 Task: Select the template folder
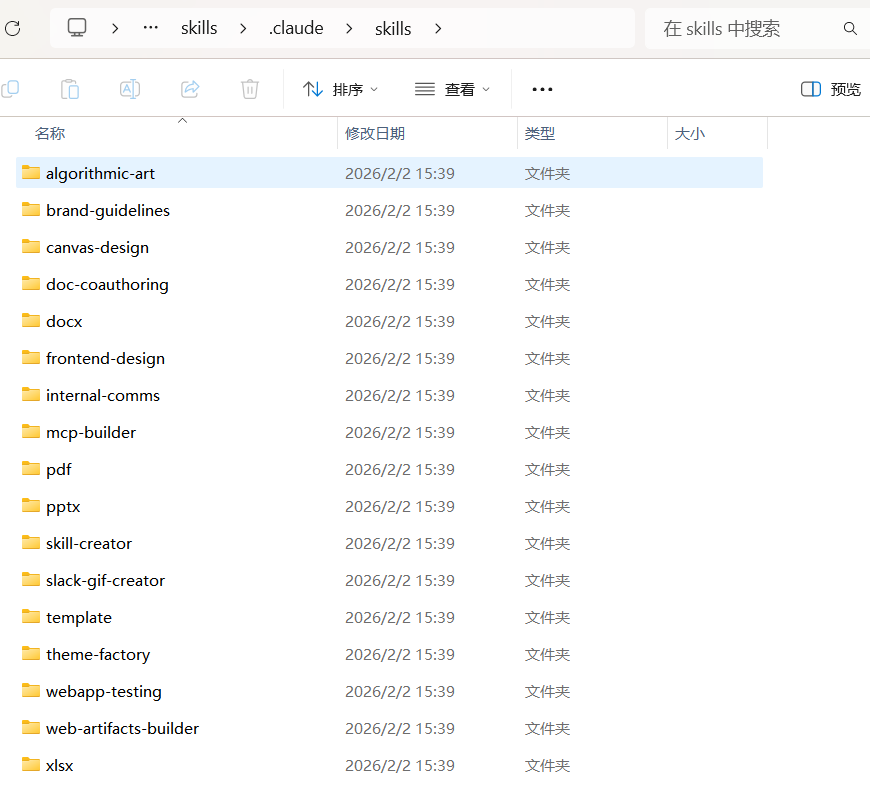coord(390,617)
